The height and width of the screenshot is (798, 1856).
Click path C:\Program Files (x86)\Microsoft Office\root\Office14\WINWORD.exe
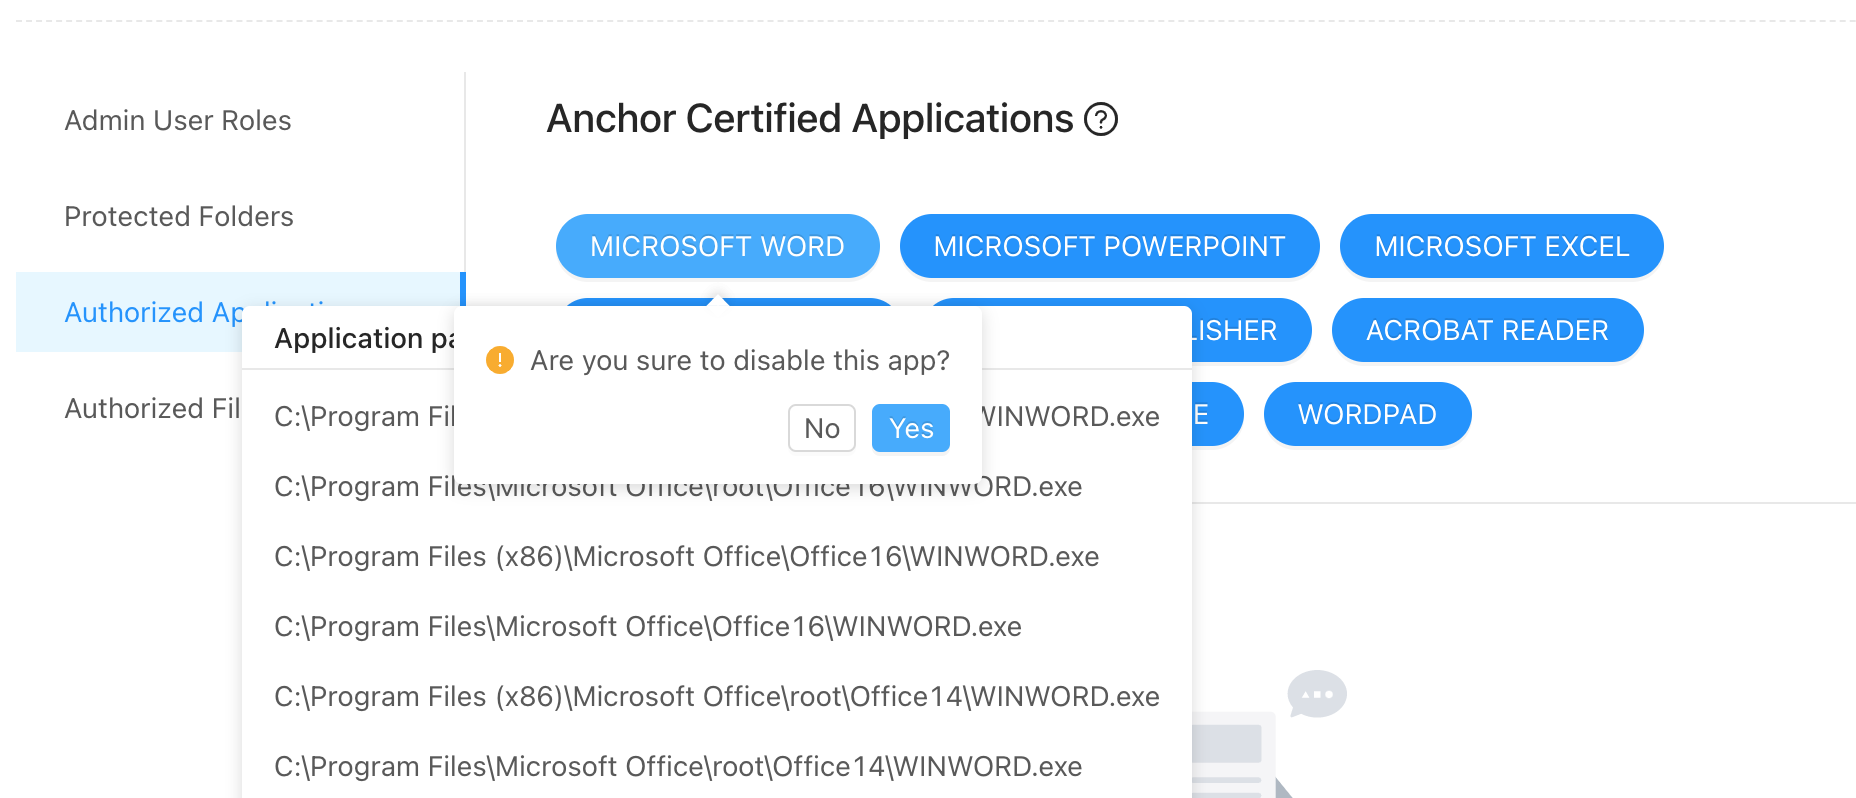coord(717,696)
